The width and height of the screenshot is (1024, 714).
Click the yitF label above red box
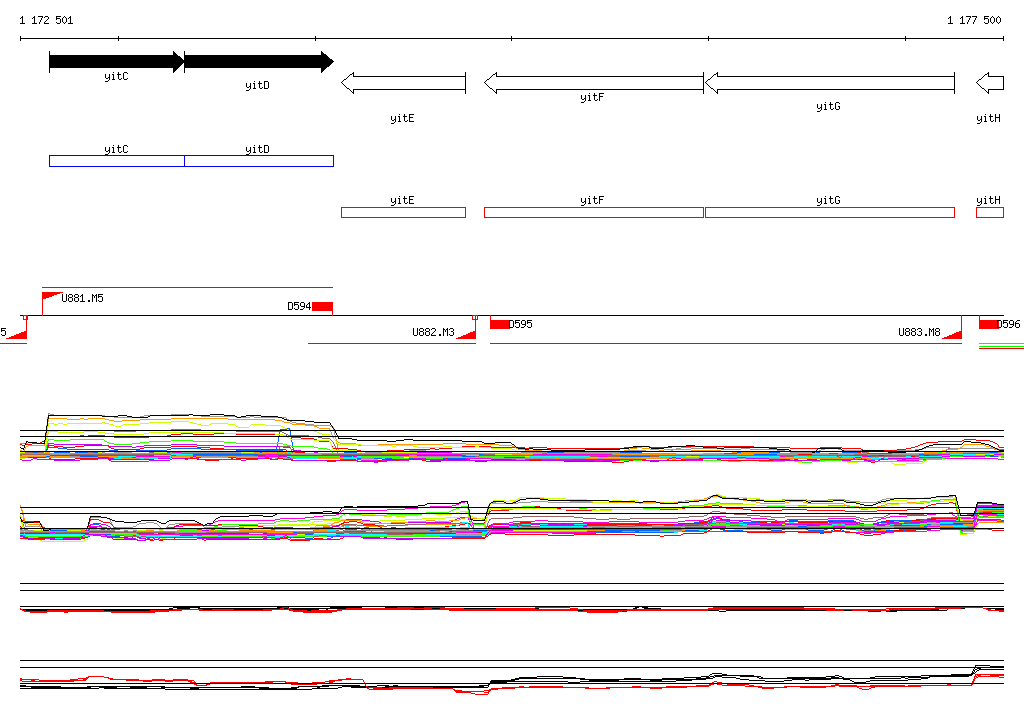tap(592, 201)
